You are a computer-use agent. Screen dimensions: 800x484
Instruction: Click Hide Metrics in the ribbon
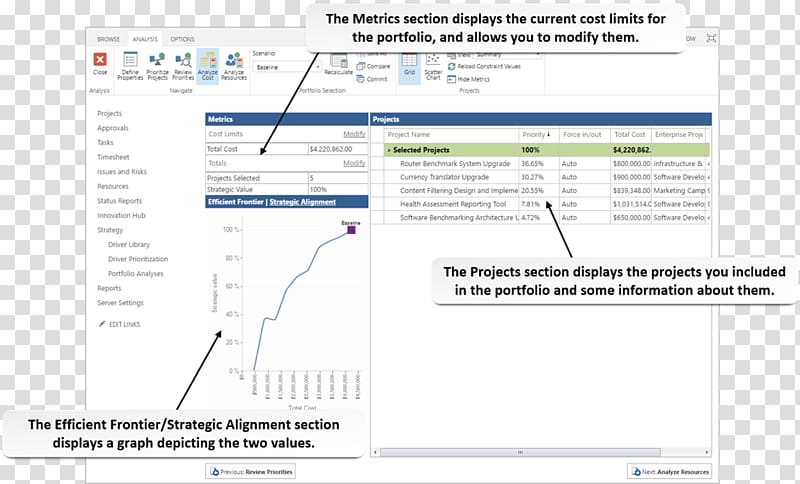click(x=468, y=79)
